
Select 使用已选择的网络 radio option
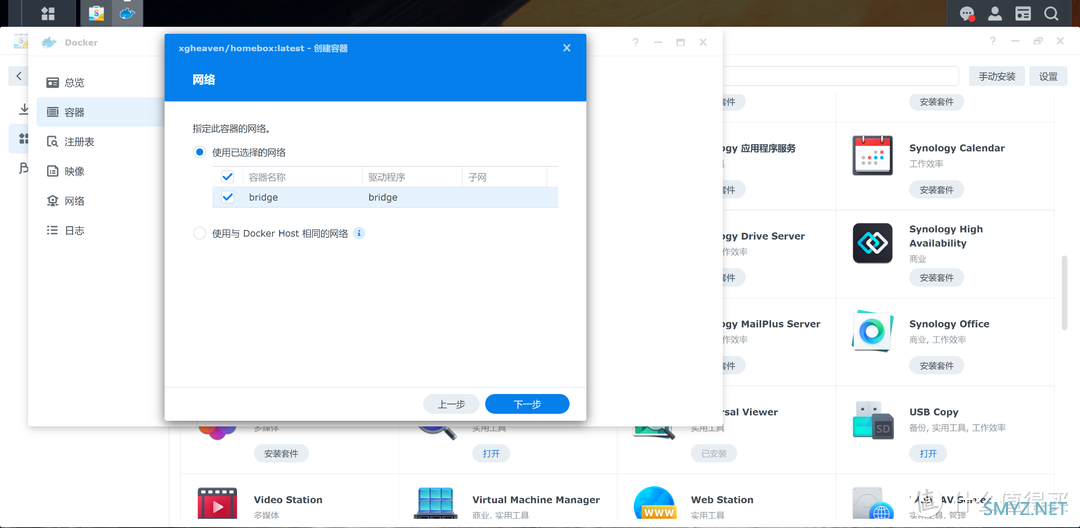[x=200, y=152]
